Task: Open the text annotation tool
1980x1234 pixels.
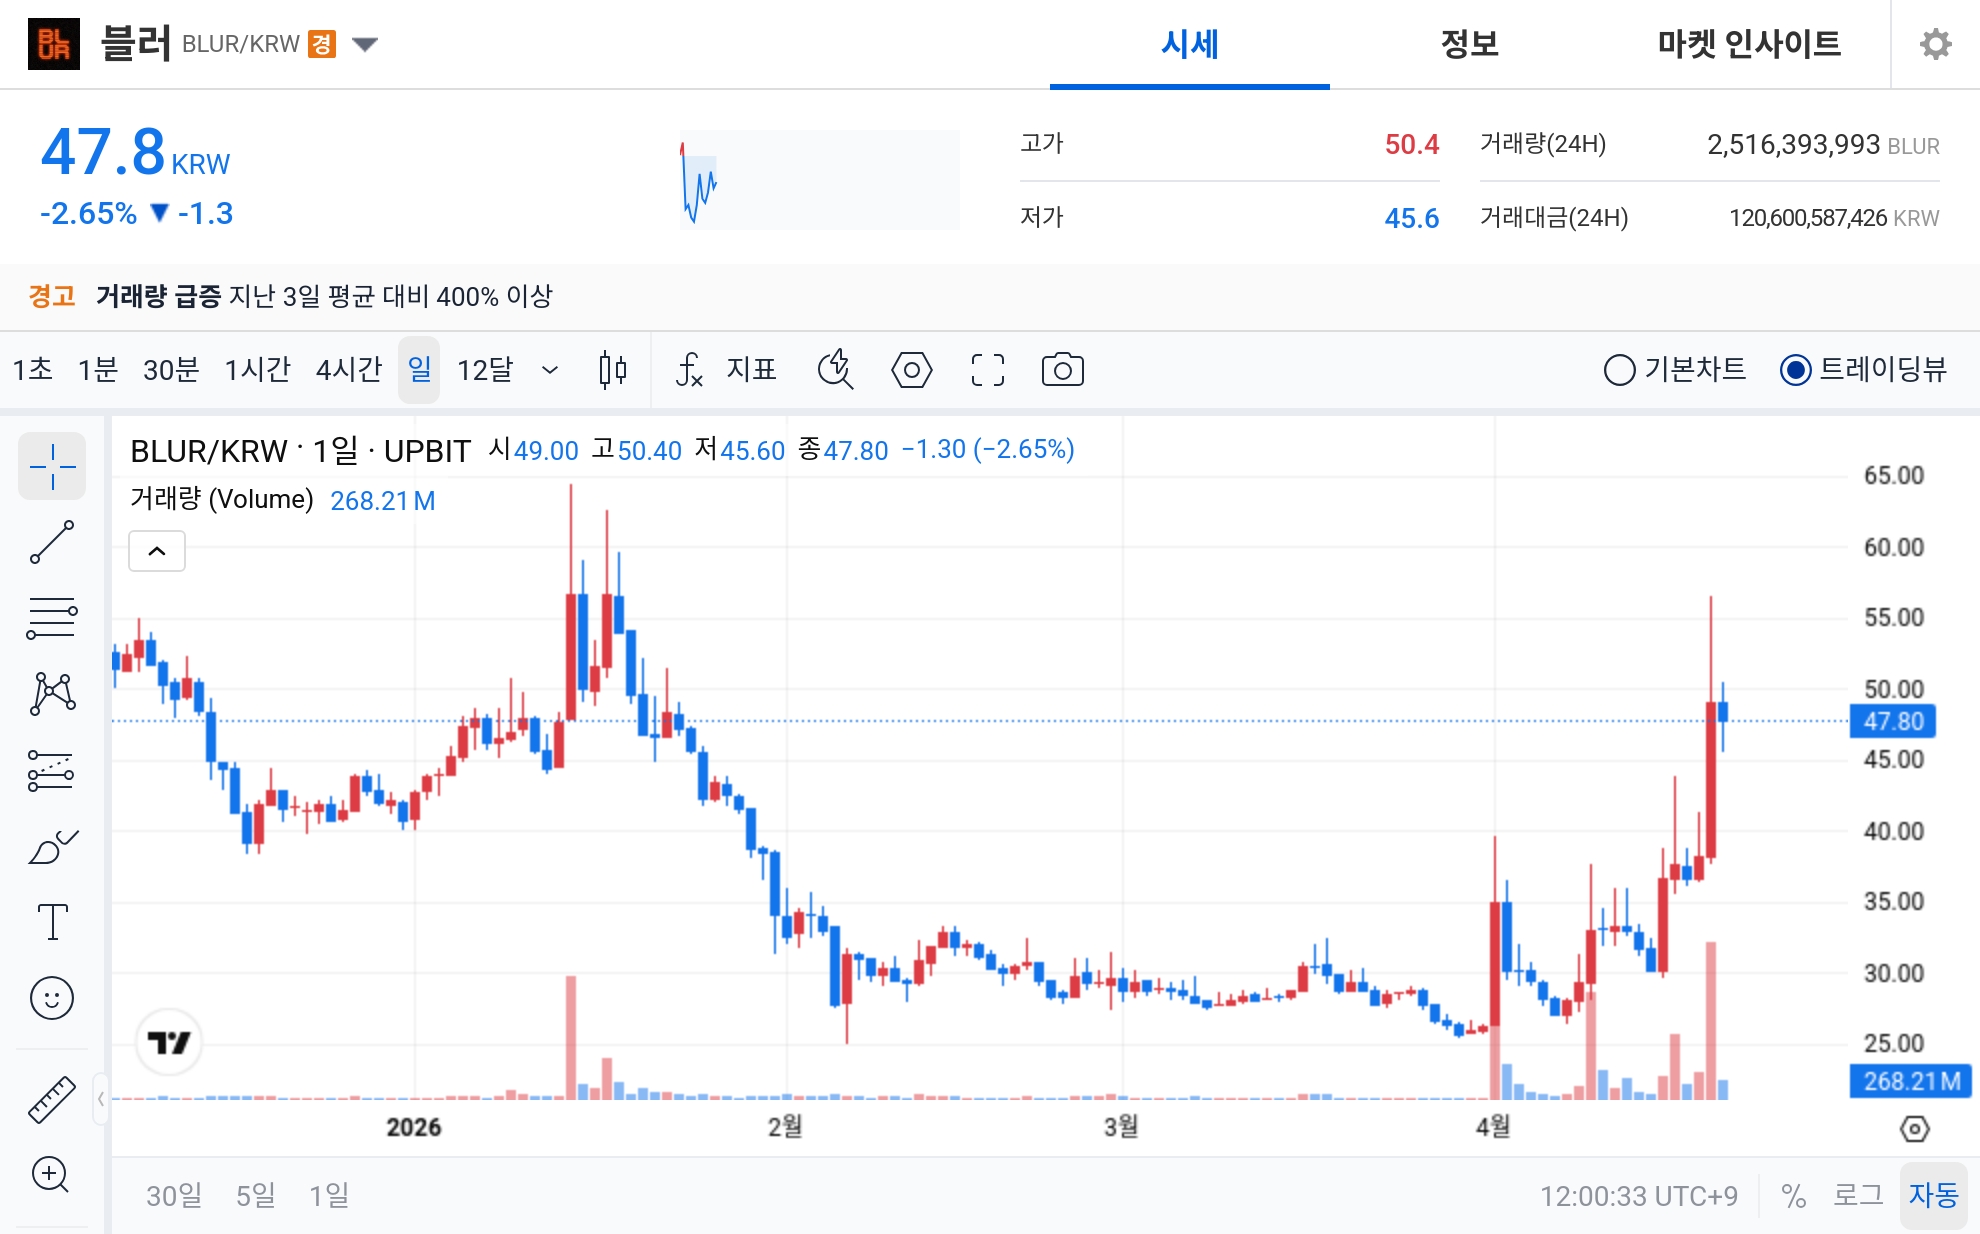Action: (x=52, y=922)
